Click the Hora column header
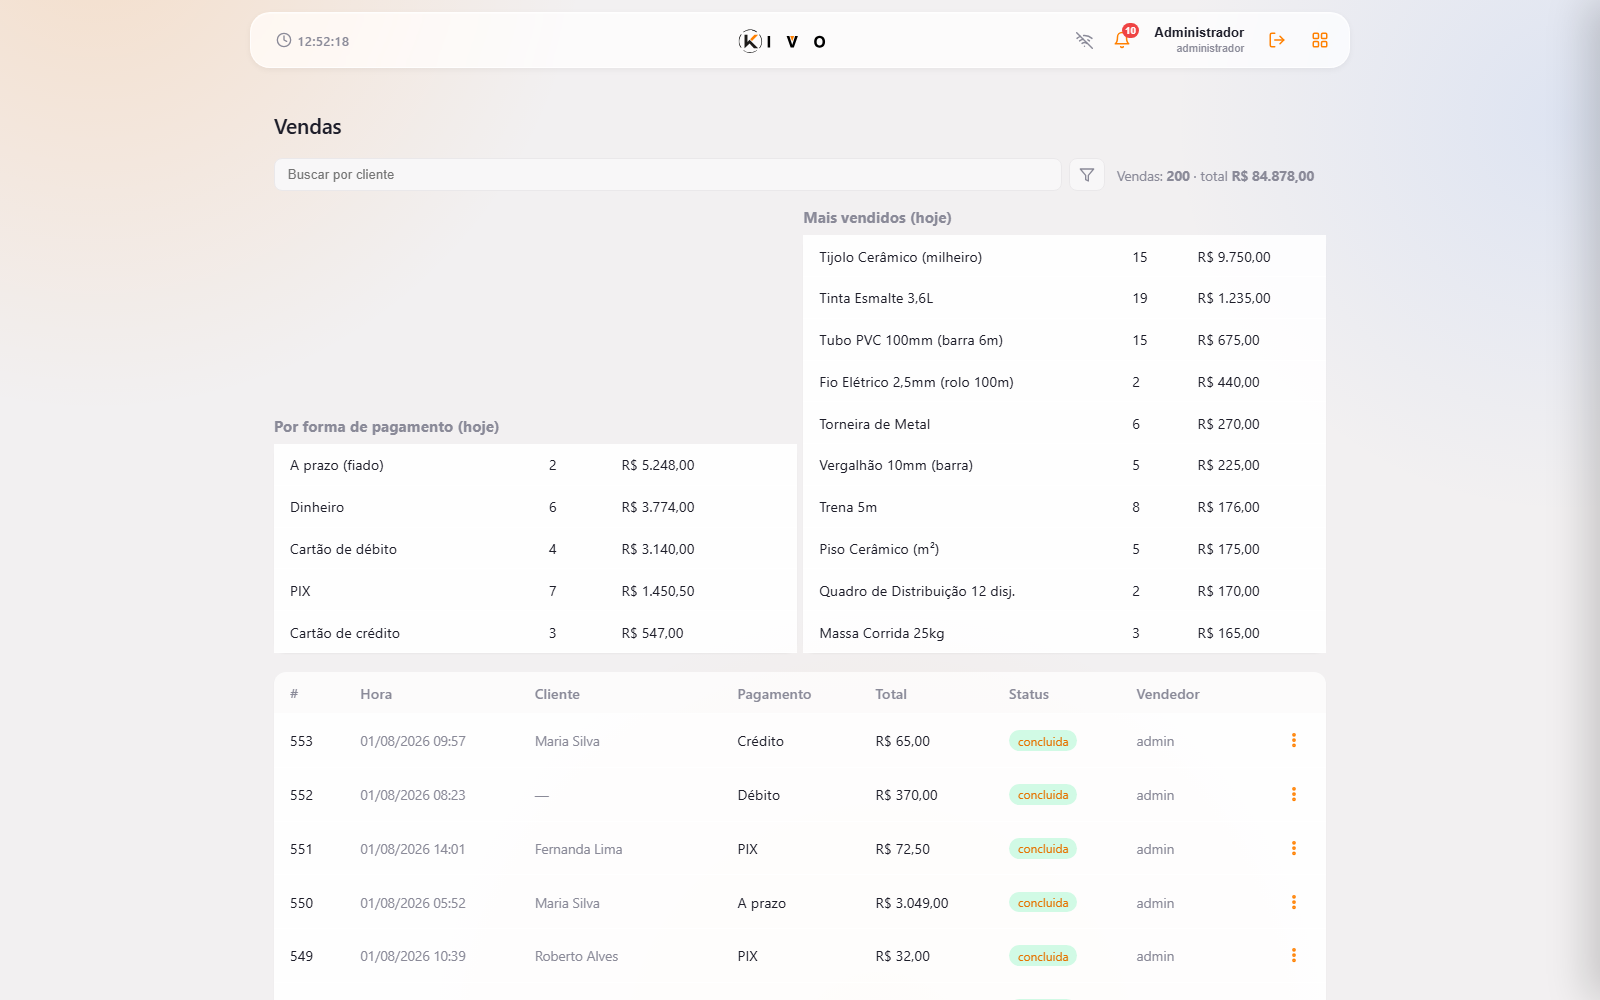Image resolution: width=1600 pixels, height=1000 pixels. coord(376,694)
